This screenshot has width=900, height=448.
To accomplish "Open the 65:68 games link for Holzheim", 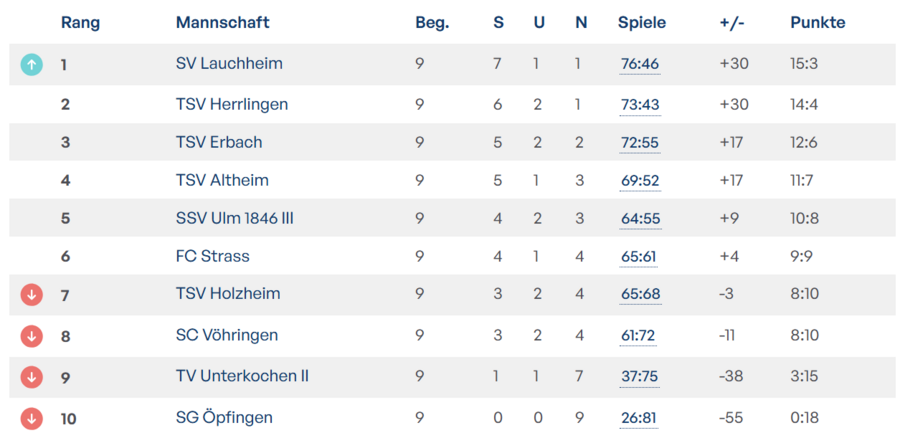I will pyautogui.click(x=640, y=294).
